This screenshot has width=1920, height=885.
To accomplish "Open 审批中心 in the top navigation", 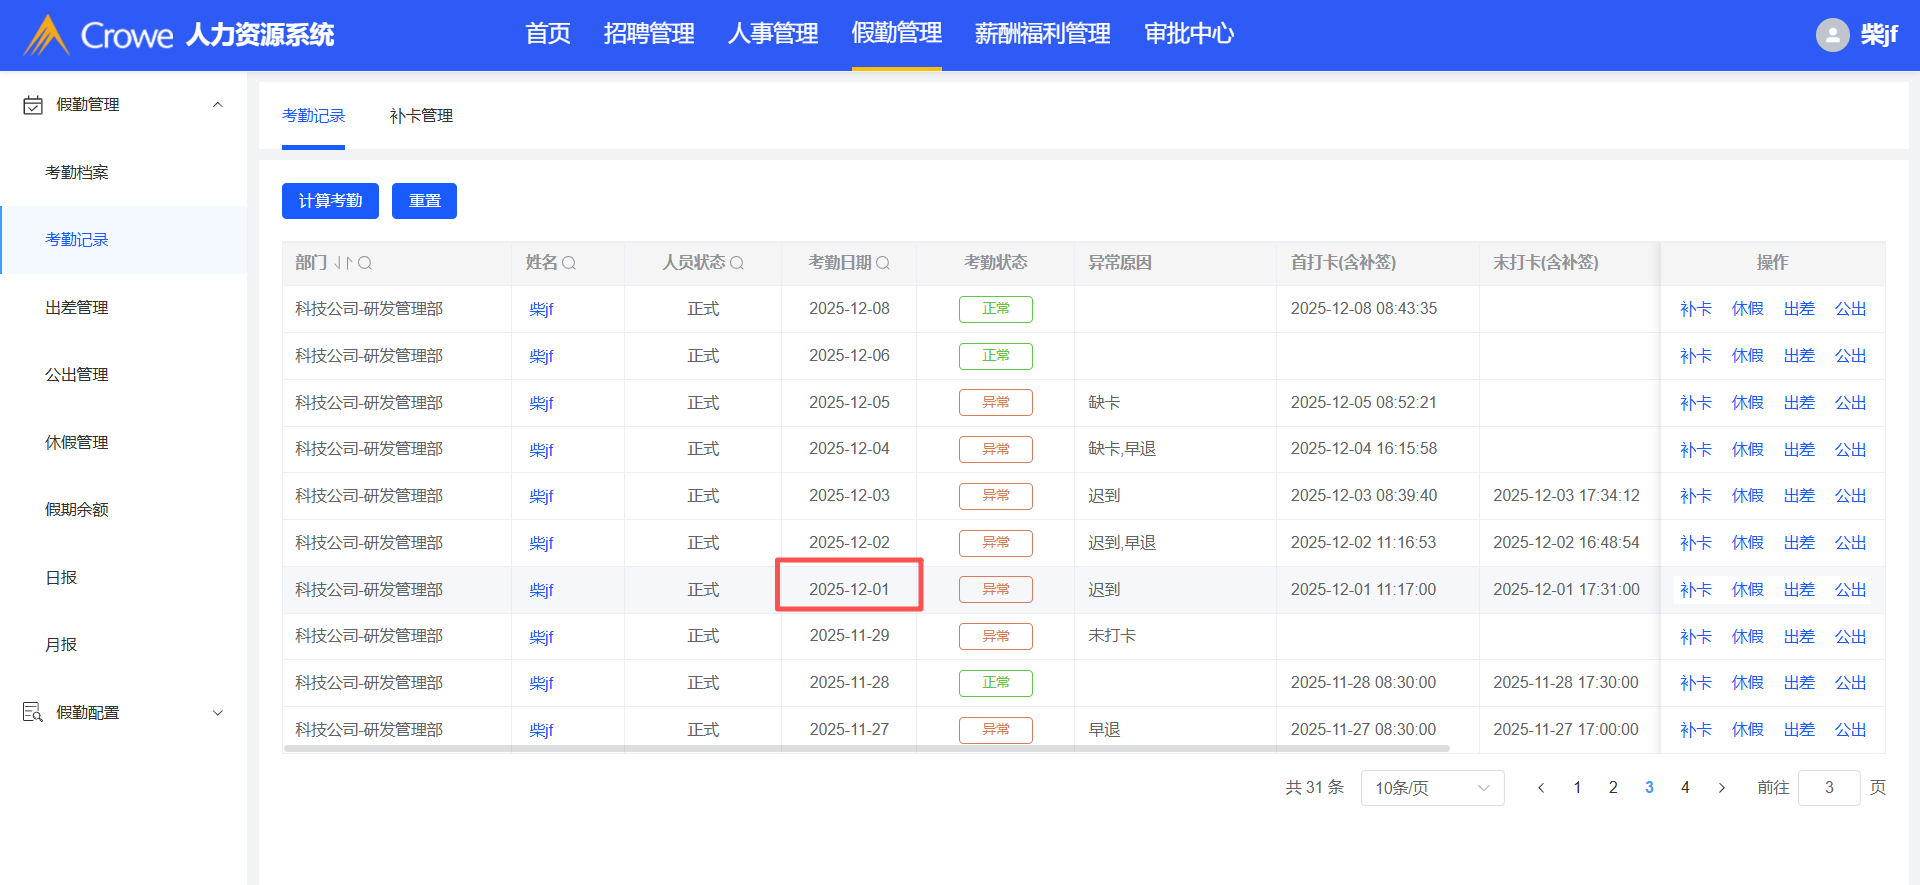I will point(1189,34).
